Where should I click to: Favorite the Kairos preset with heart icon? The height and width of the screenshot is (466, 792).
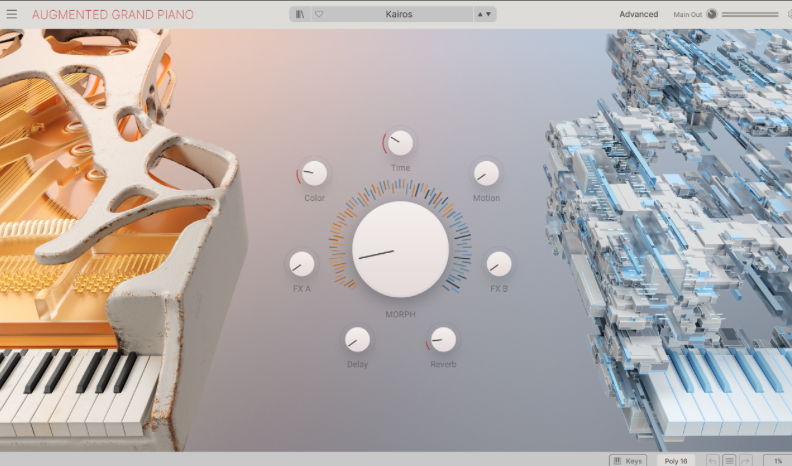point(319,14)
